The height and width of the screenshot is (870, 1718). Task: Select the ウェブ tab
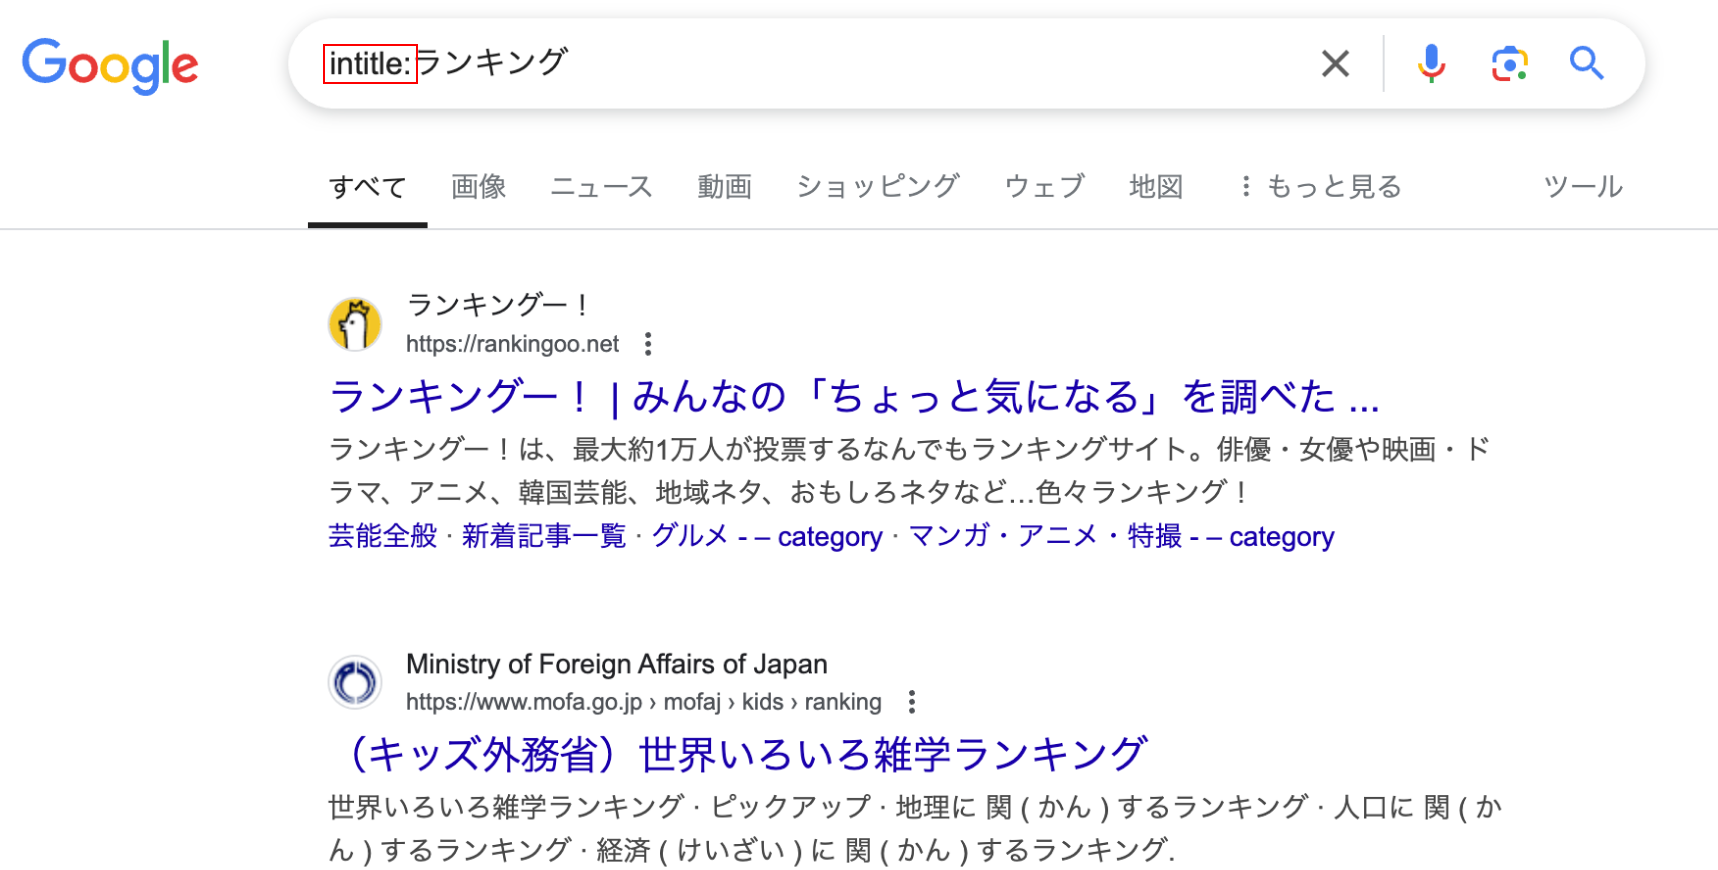point(1044,187)
